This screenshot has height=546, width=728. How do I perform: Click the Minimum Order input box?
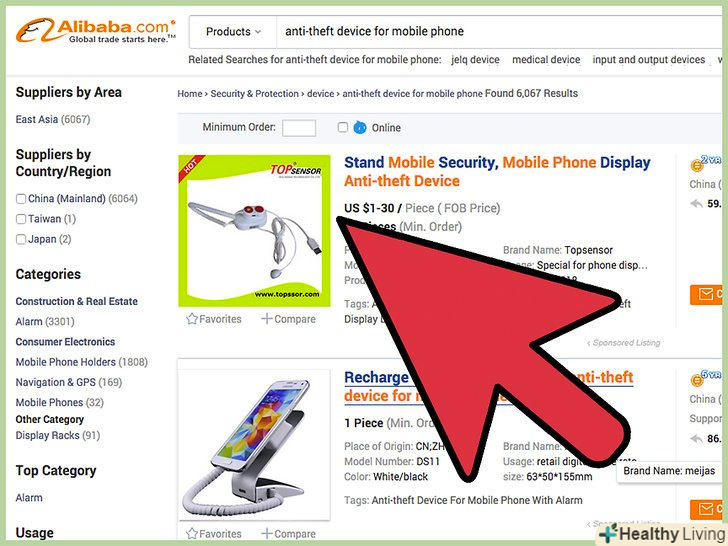tap(299, 128)
